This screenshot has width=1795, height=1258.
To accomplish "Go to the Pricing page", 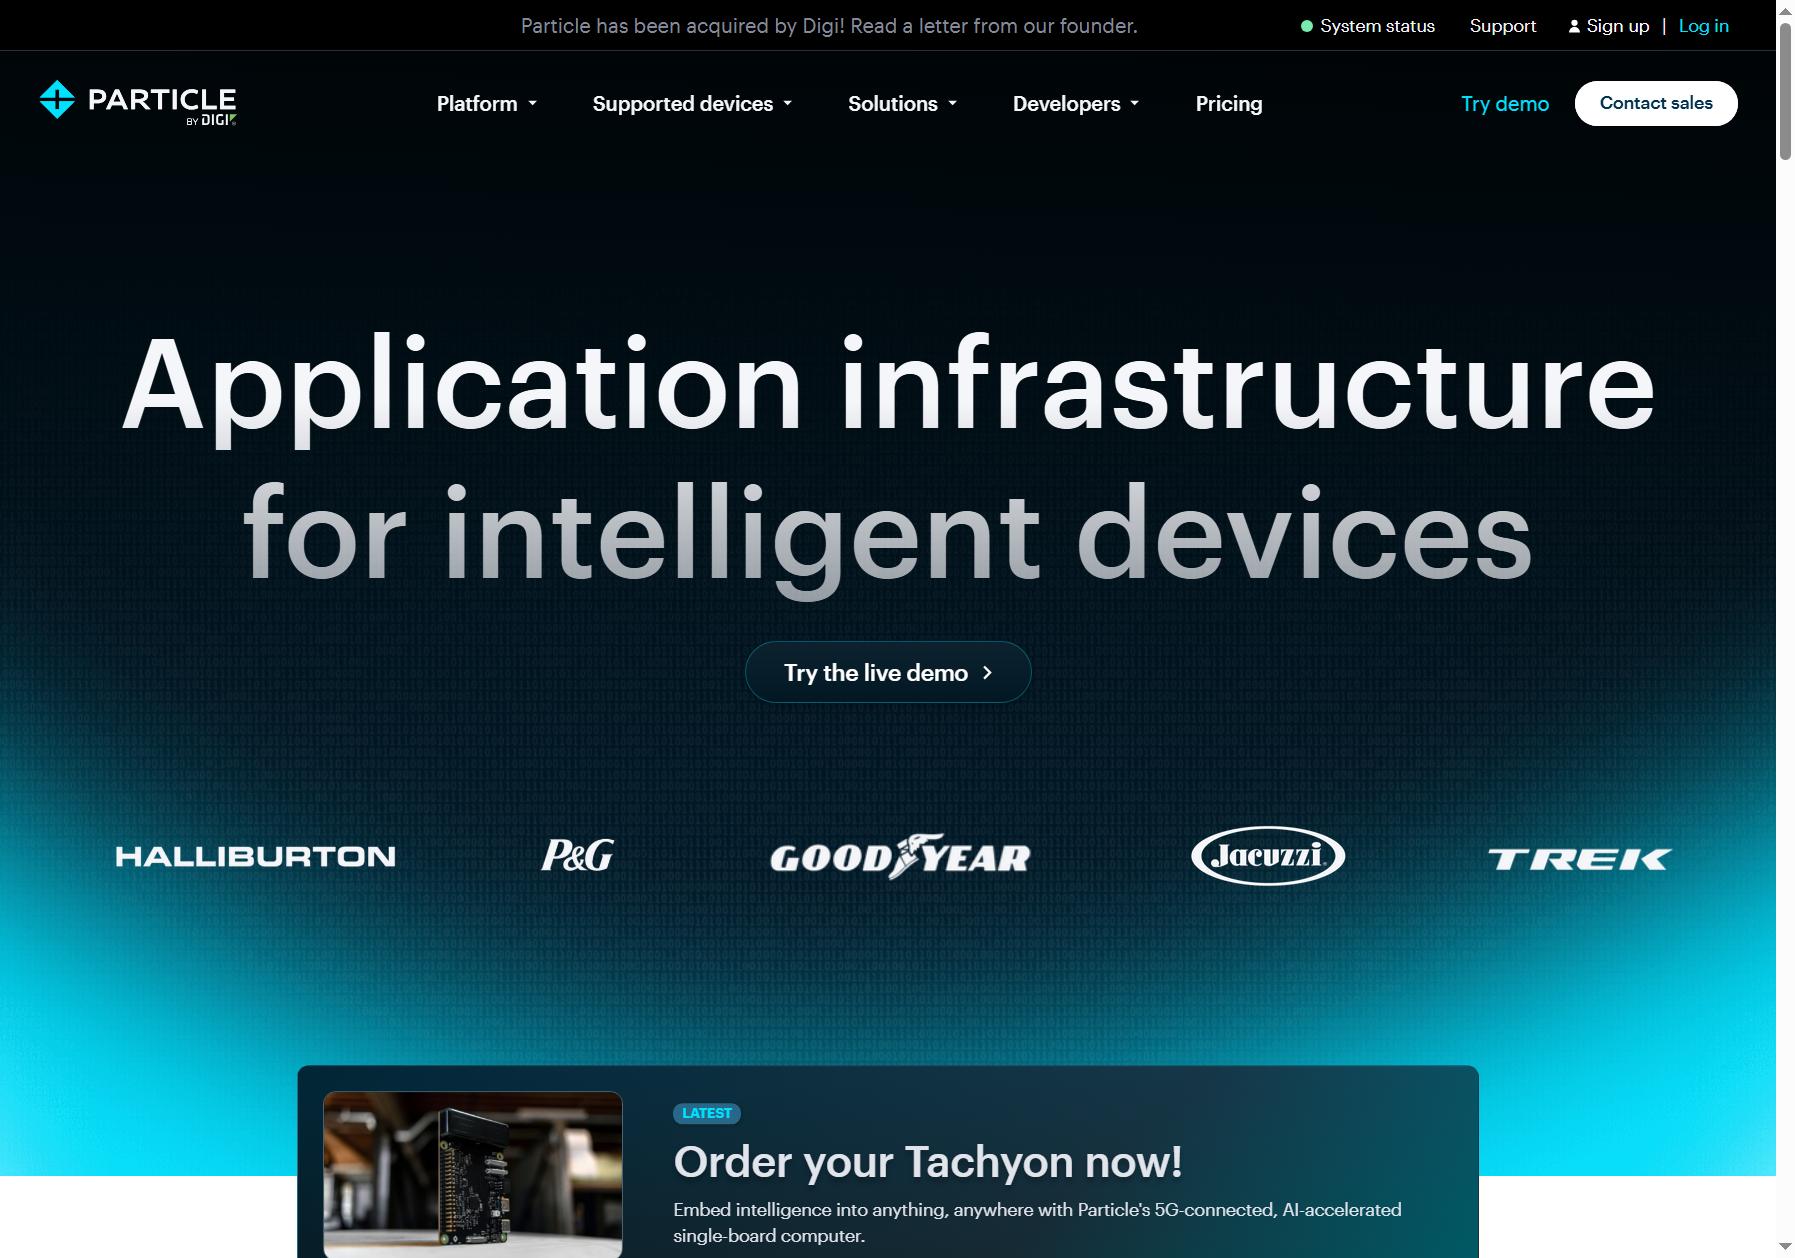I will click(1229, 104).
